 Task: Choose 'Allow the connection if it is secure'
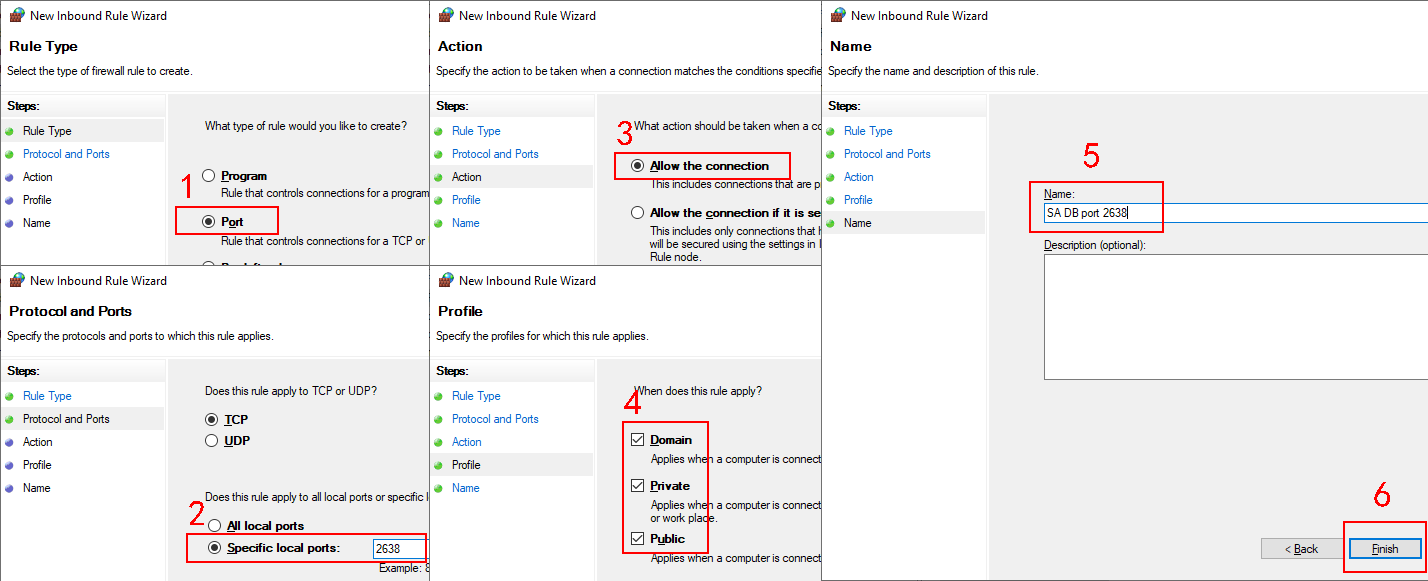[638, 213]
